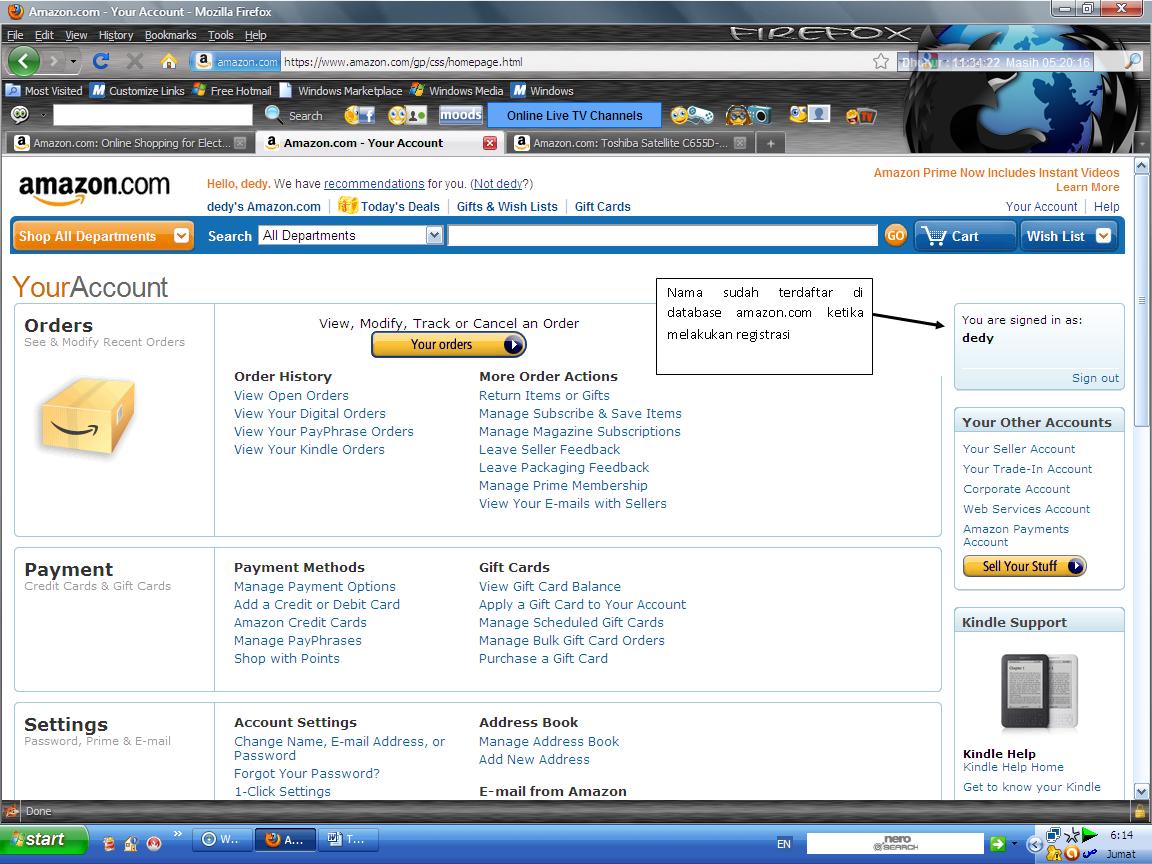This screenshot has height=864, width=1152.
Task: Click the Kindle device image
Action: [x=1038, y=693]
